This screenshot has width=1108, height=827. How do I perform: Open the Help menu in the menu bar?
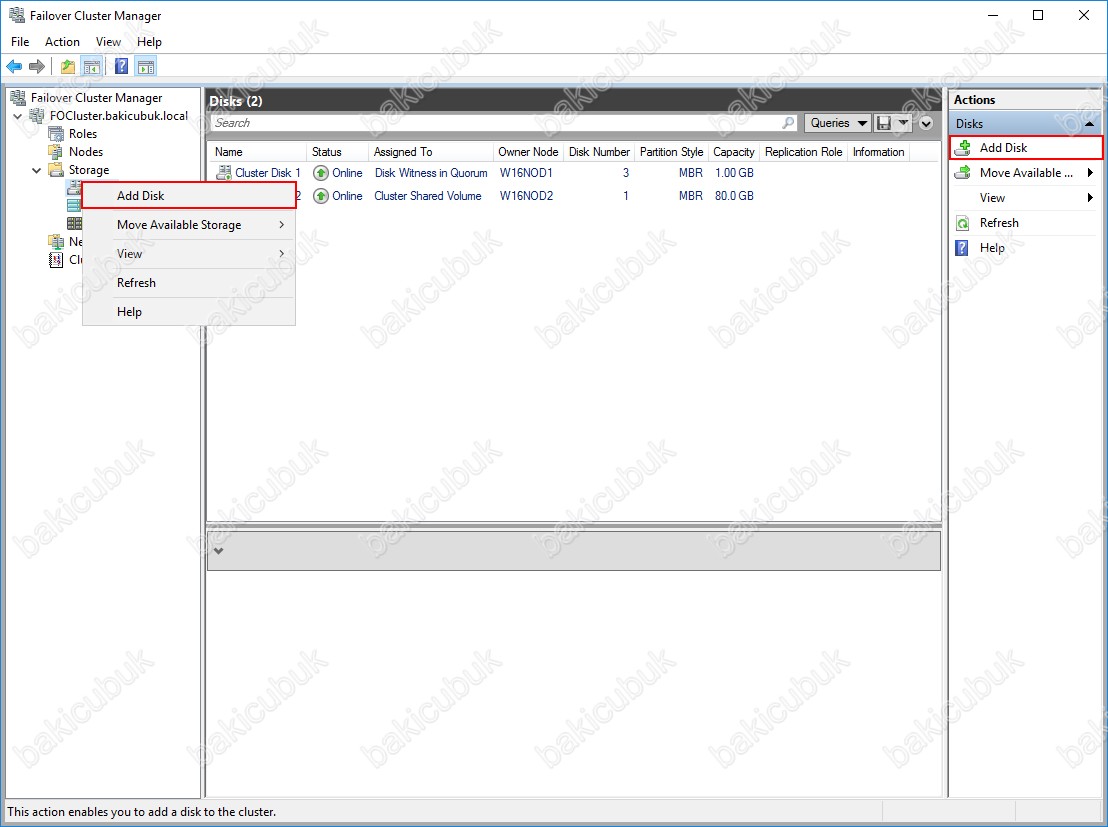click(149, 42)
